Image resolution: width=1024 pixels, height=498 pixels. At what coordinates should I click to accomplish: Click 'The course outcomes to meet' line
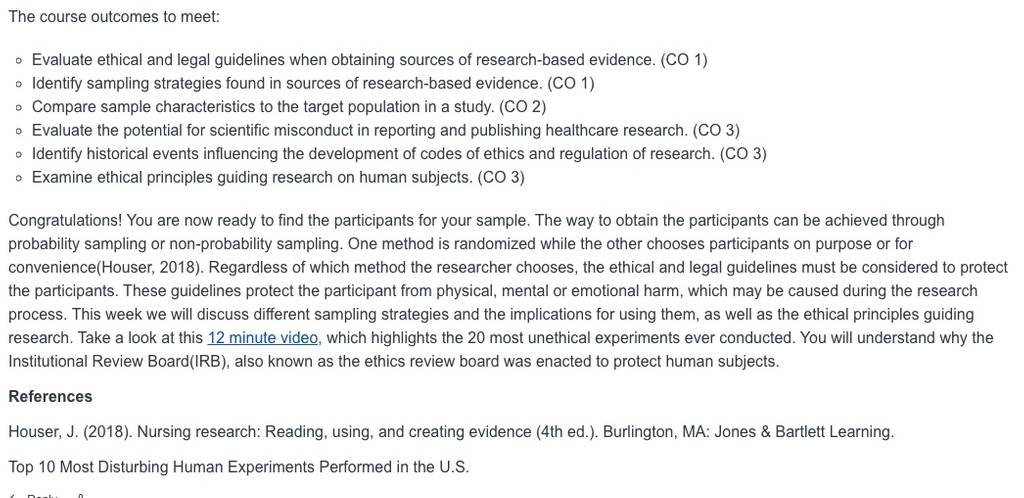click(x=114, y=17)
